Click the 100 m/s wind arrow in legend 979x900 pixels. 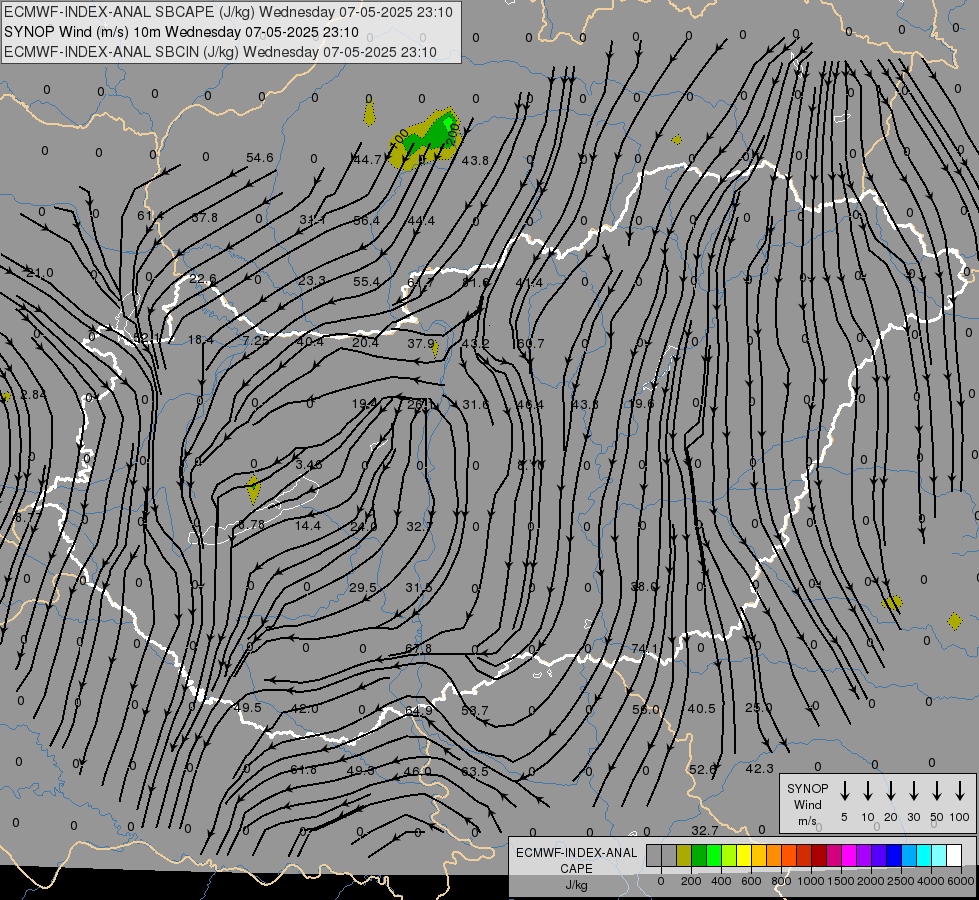click(960, 791)
